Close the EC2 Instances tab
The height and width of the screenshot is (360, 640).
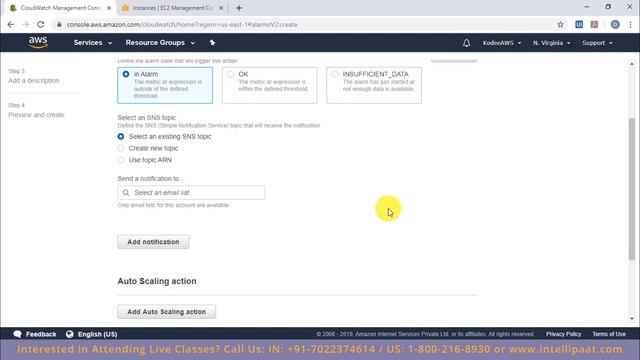click(x=221, y=8)
